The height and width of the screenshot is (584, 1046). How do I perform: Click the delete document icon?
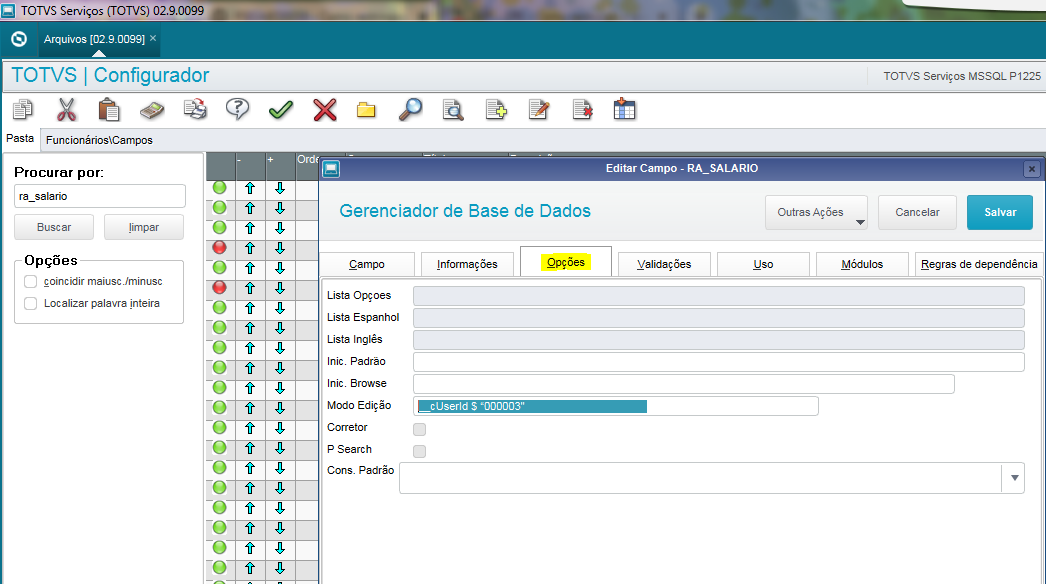tap(582, 109)
